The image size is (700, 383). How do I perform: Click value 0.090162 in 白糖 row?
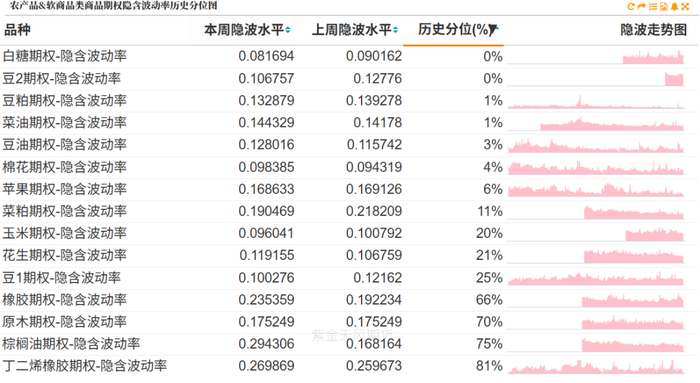coord(374,56)
